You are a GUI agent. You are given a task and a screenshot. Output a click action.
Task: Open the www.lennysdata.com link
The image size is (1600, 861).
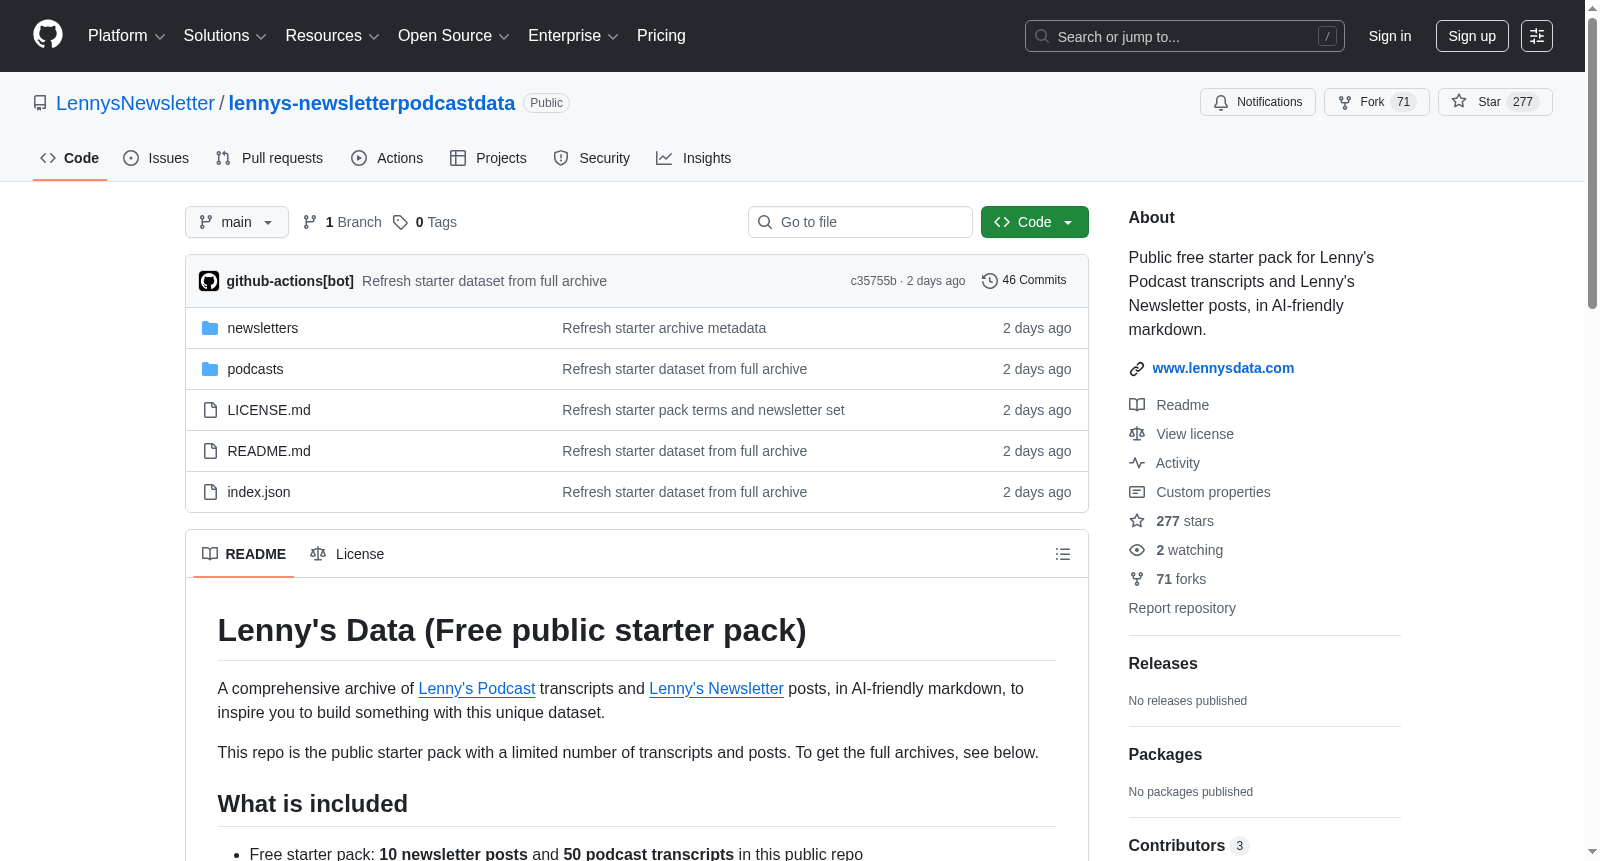click(1223, 368)
